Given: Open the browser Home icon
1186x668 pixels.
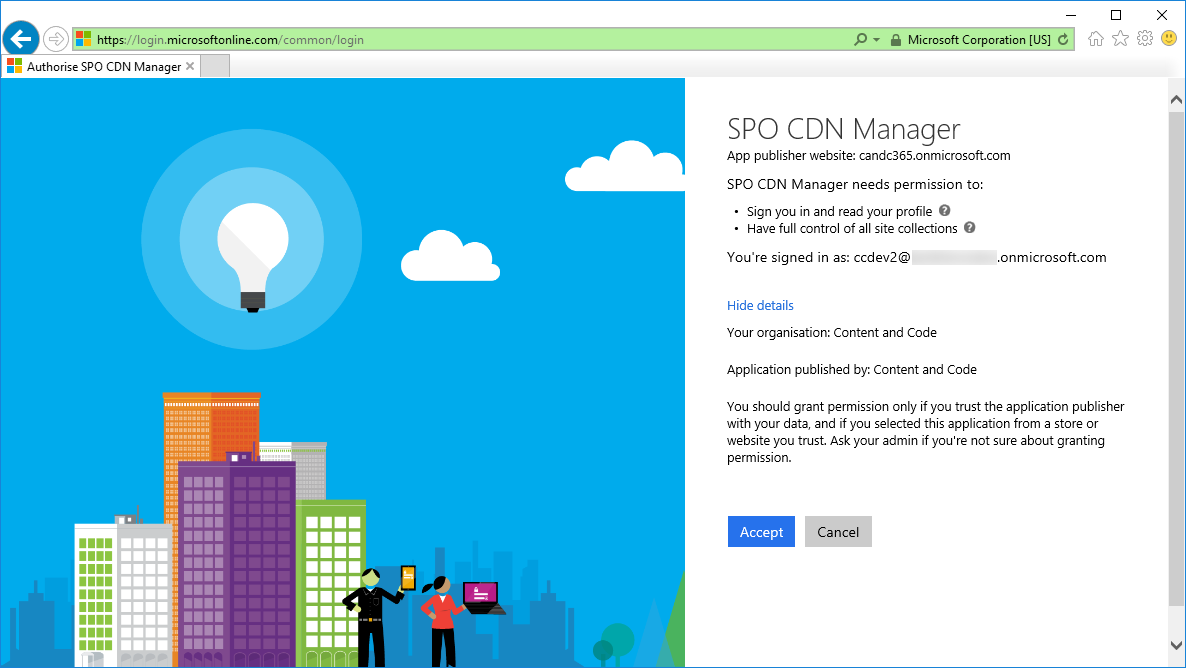Looking at the screenshot, I should [x=1096, y=39].
